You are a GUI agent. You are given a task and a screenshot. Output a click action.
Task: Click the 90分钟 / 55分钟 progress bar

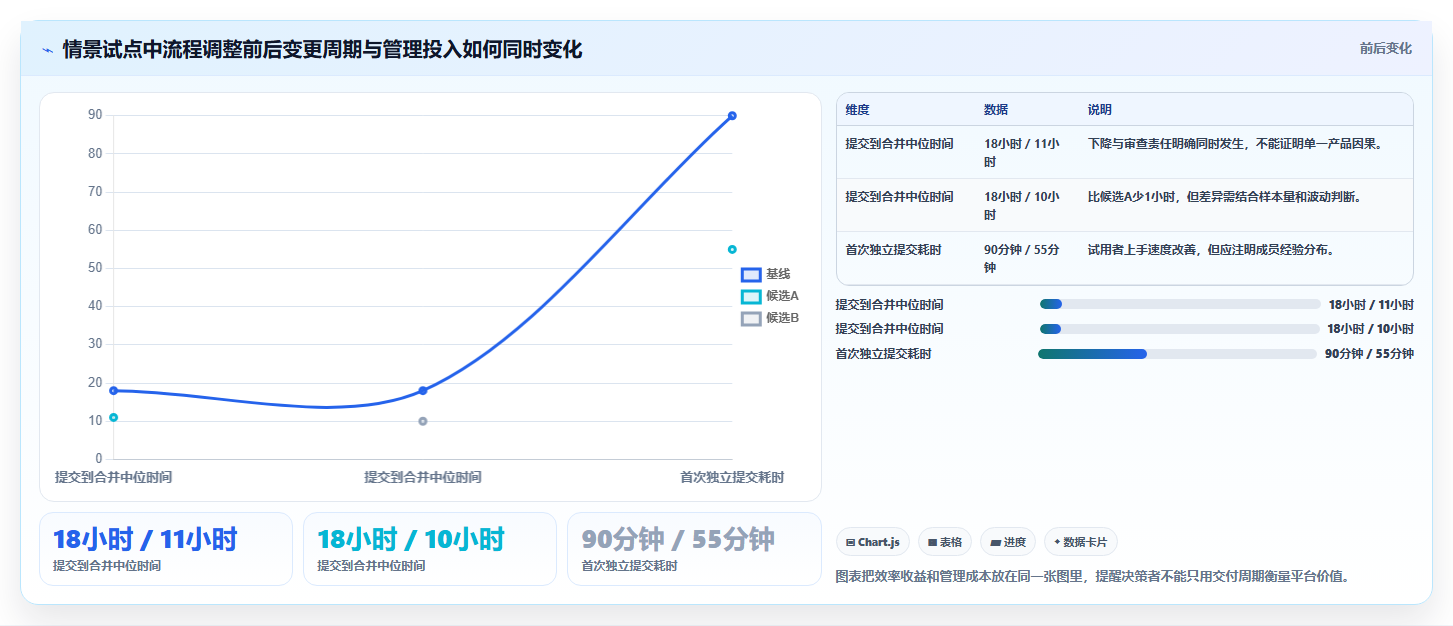click(1177, 353)
